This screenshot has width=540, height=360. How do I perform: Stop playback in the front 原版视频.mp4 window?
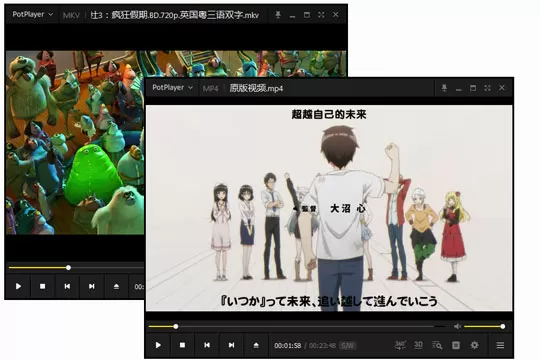[x=183, y=345]
